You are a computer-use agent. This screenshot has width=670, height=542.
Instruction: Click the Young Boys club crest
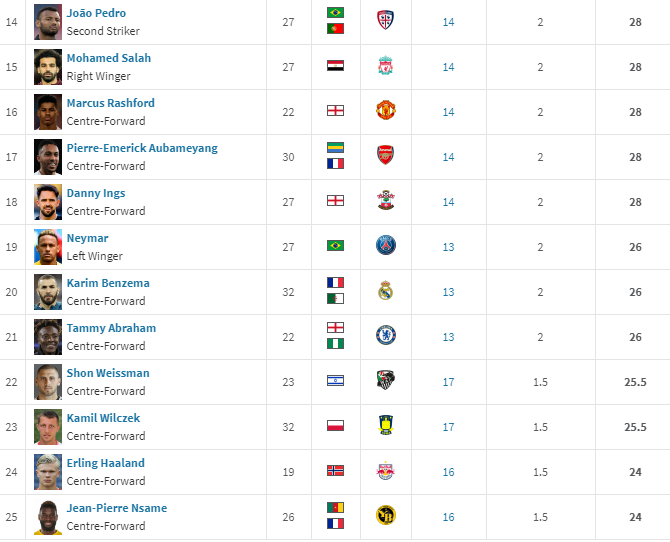tap(385, 517)
